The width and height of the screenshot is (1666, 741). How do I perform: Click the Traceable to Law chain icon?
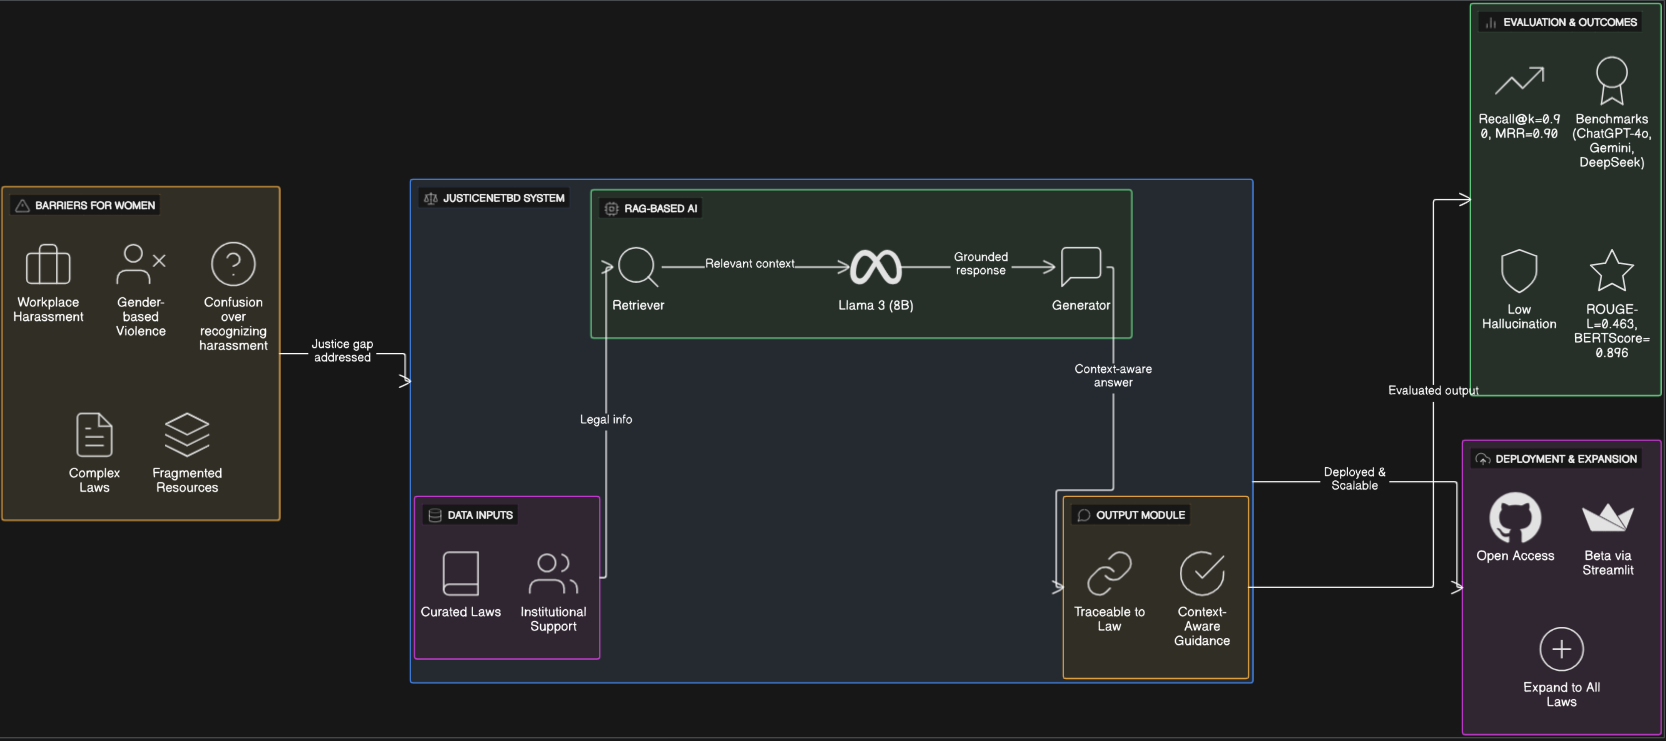click(1109, 574)
